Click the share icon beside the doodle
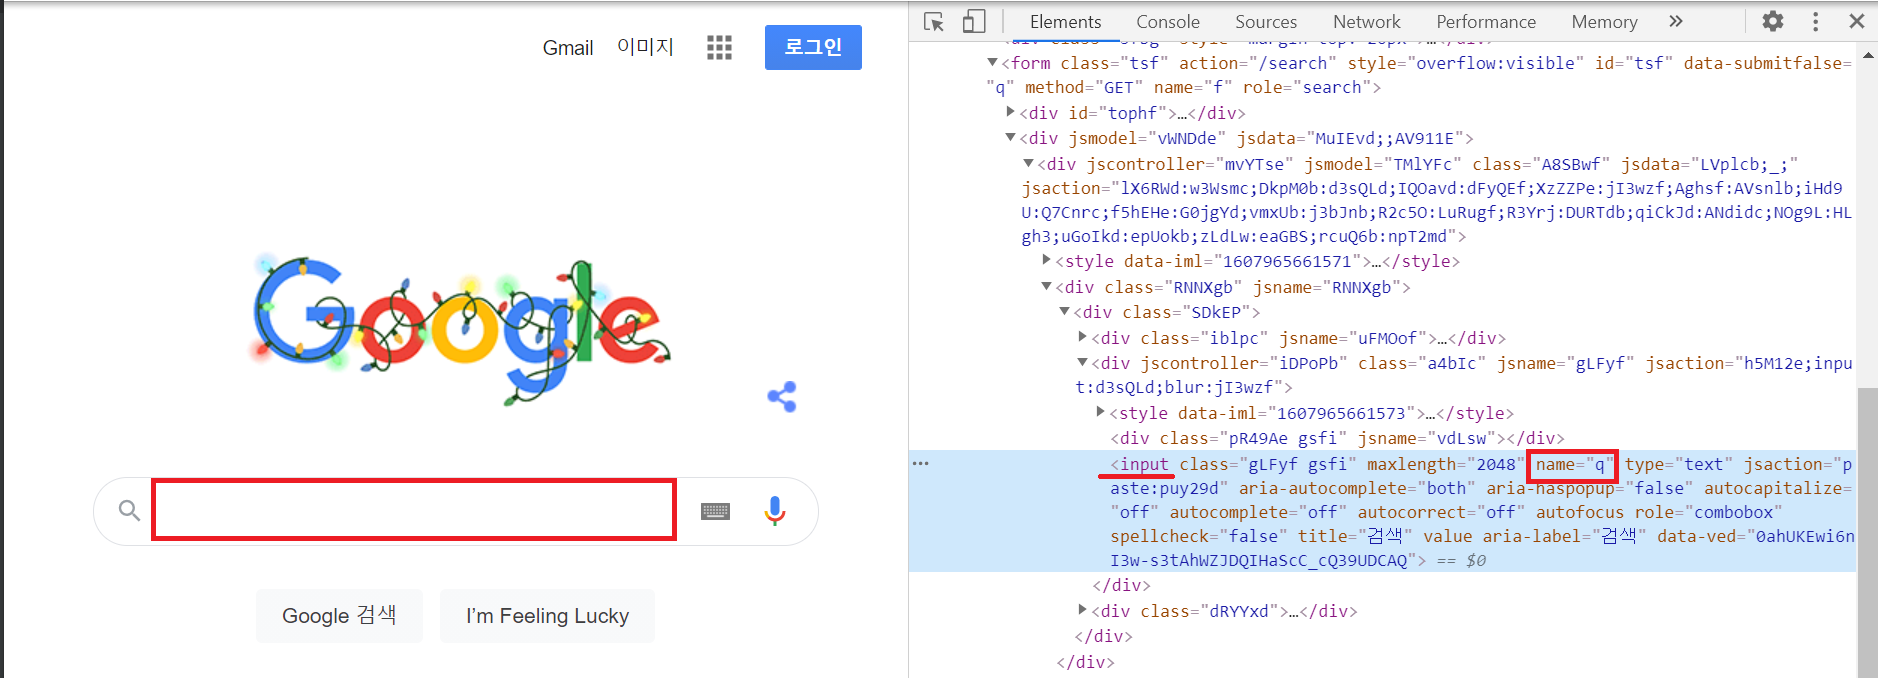Screen dimensions: 1878x678 782,397
